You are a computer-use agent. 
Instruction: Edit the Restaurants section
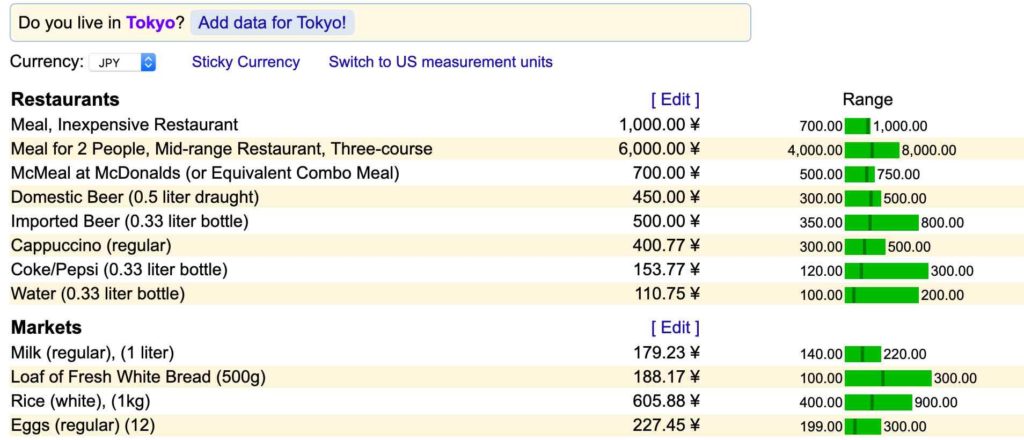point(675,100)
